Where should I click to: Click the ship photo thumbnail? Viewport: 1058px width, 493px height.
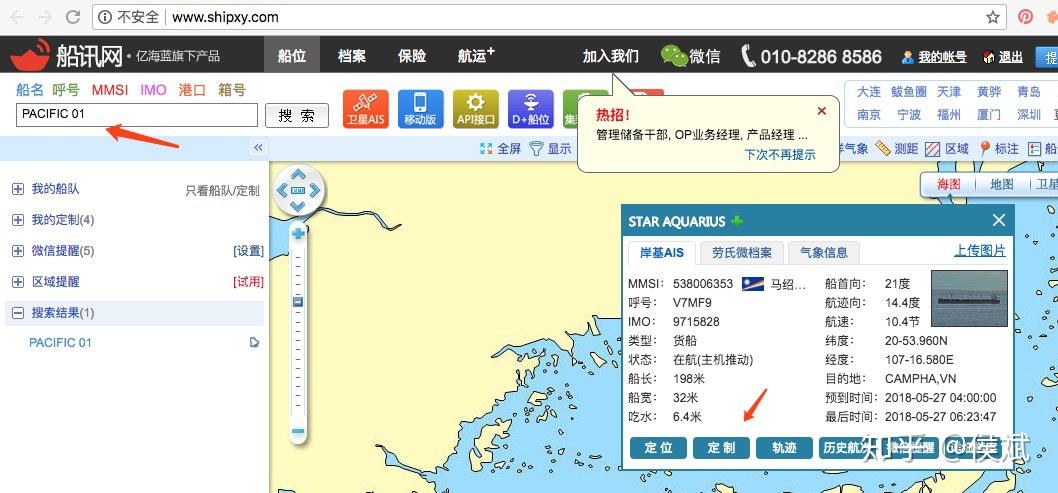pyautogui.click(x=969, y=298)
